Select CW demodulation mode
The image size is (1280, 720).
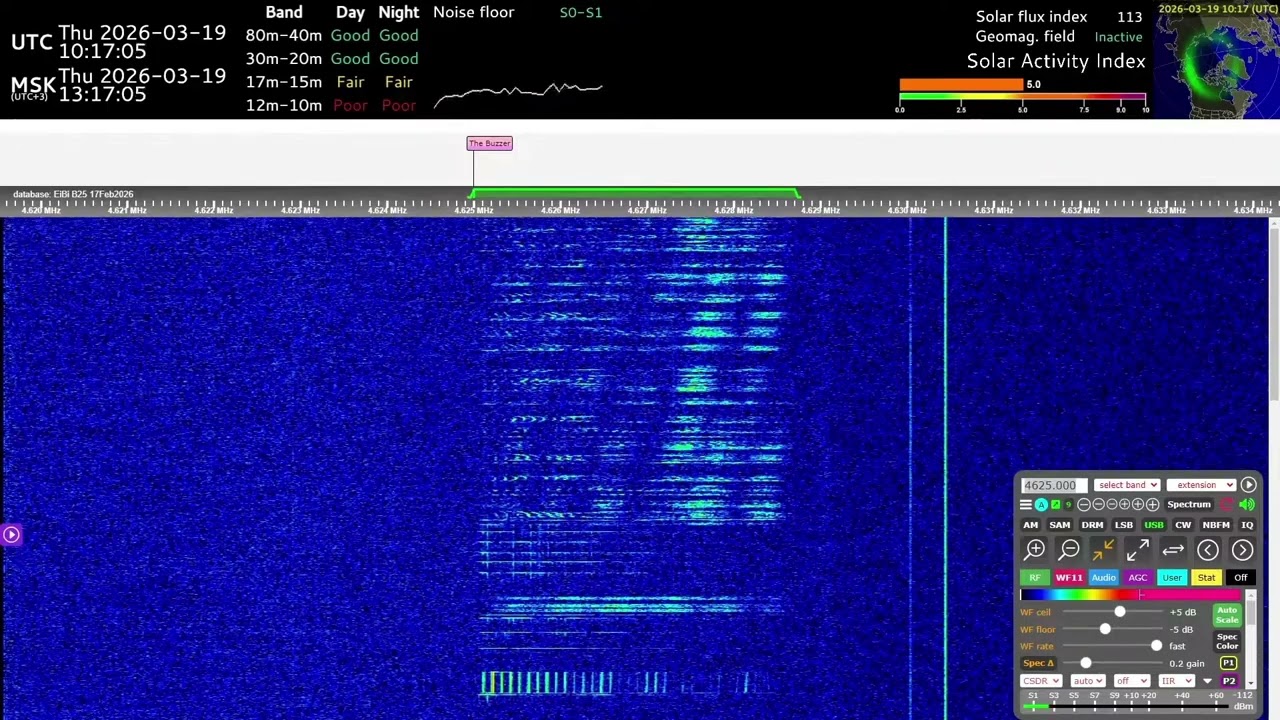tap(1183, 525)
